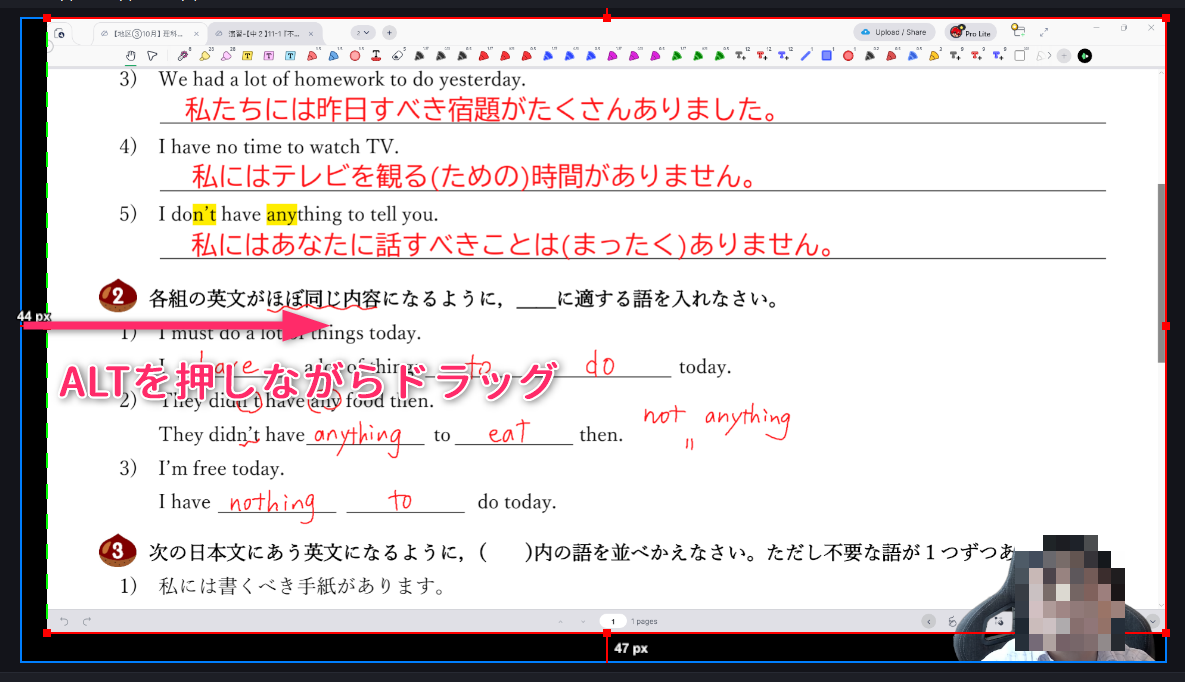The width and height of the screenshot is (1185, 682).
Task: Select the blue line drawing tool
Action: click(x=806, y=56)
